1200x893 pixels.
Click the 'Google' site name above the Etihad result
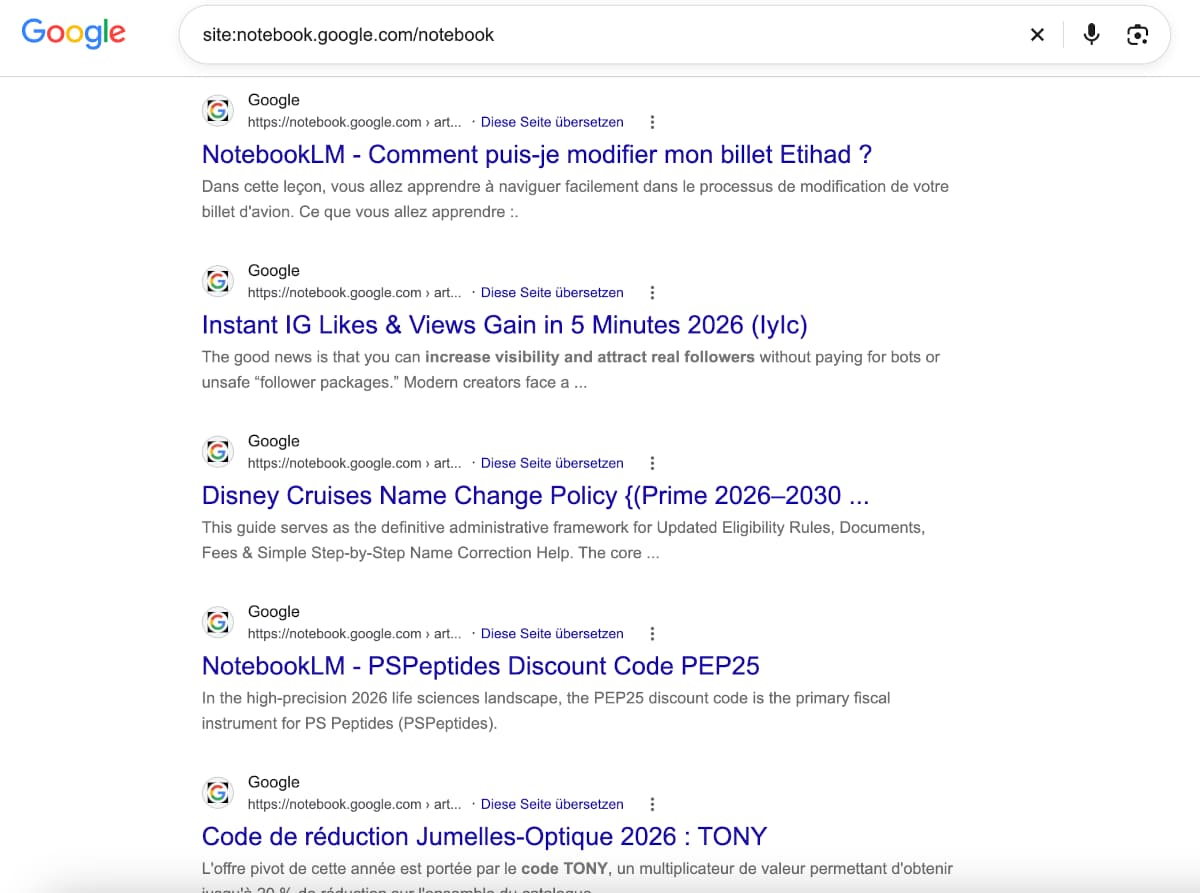(x=274, y=100)
